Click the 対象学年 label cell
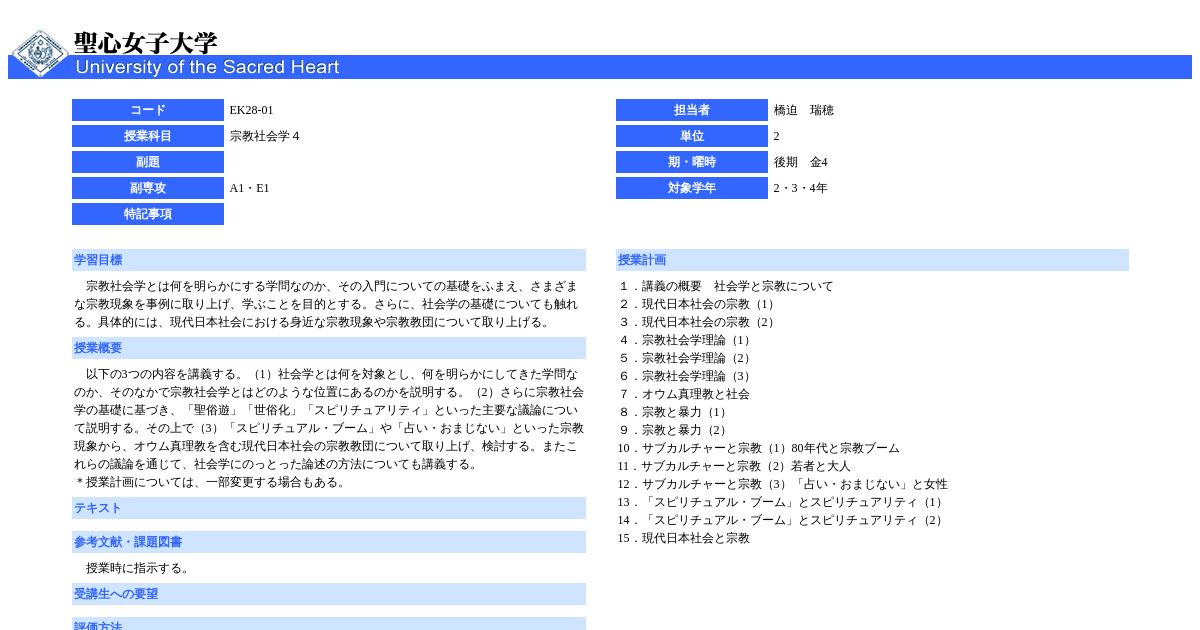Image resolution: width=1200 pixels, height=630 pixels. pos(692,188)
